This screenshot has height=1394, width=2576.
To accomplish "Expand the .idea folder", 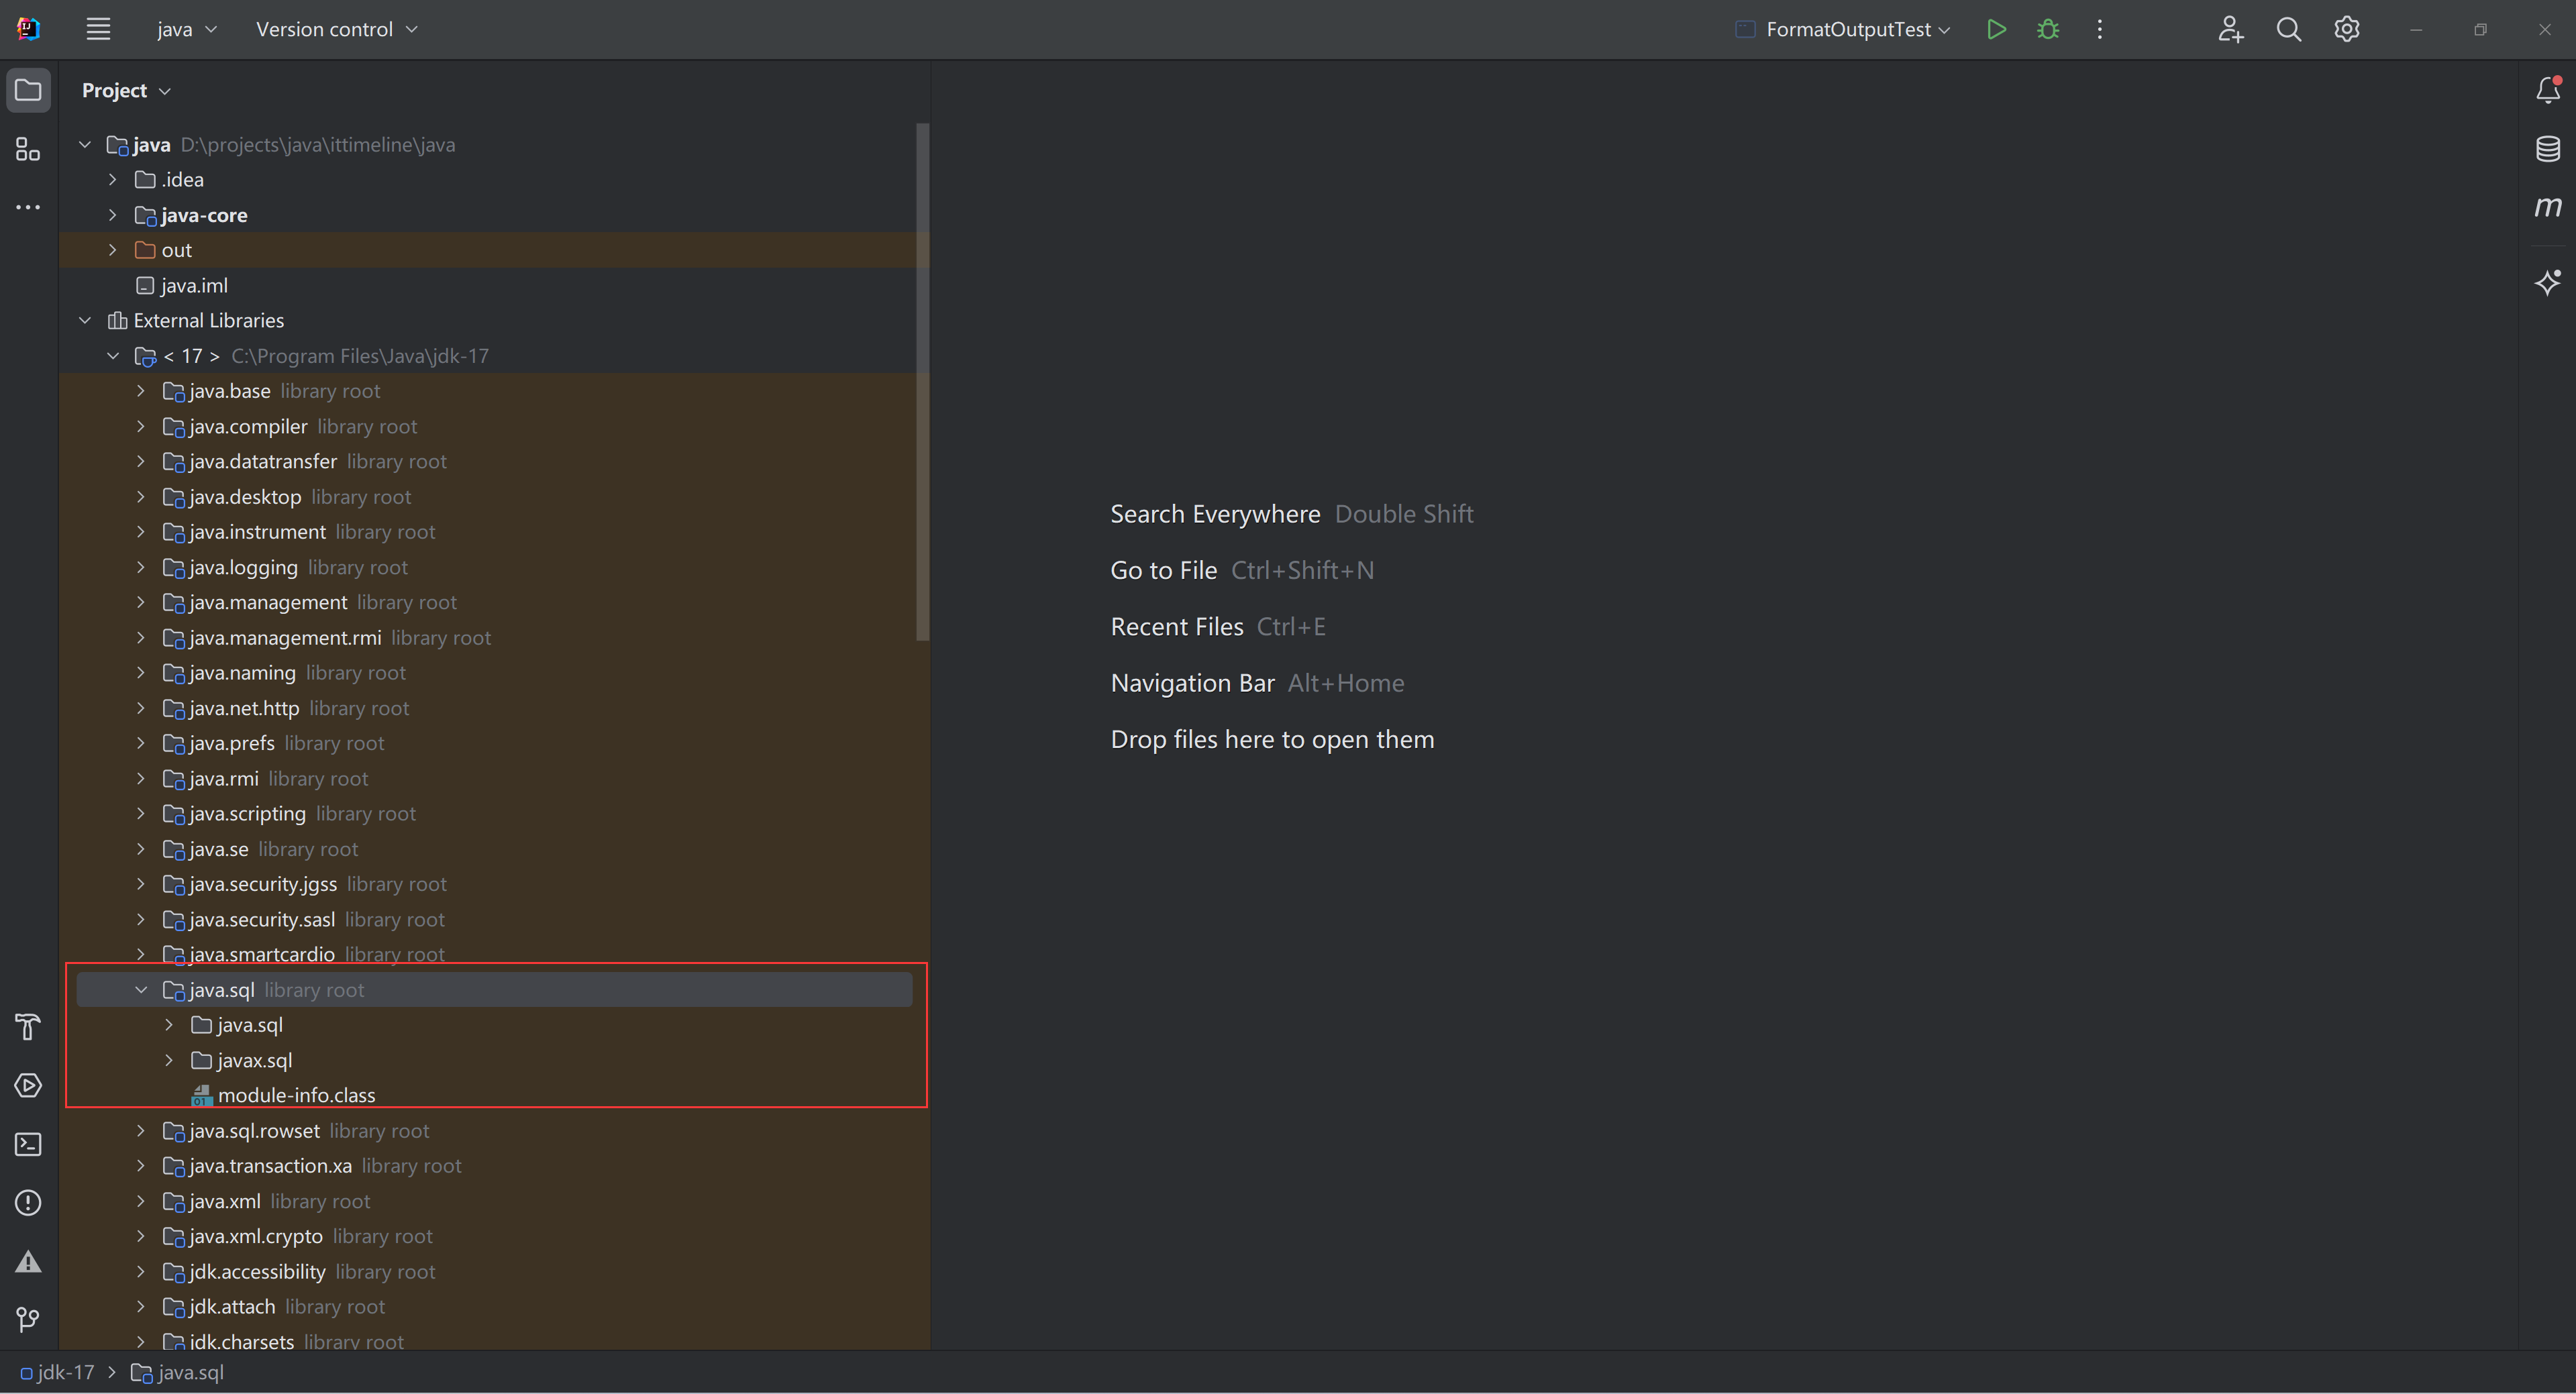I will click(113, 180).
